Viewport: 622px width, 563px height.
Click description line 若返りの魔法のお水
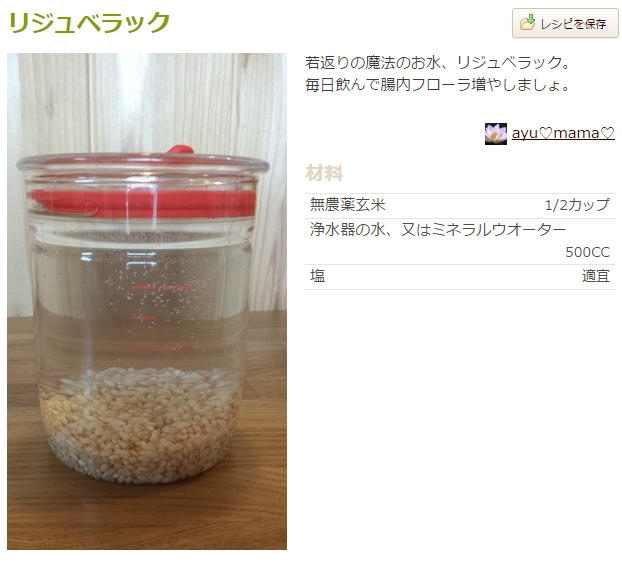438,63
